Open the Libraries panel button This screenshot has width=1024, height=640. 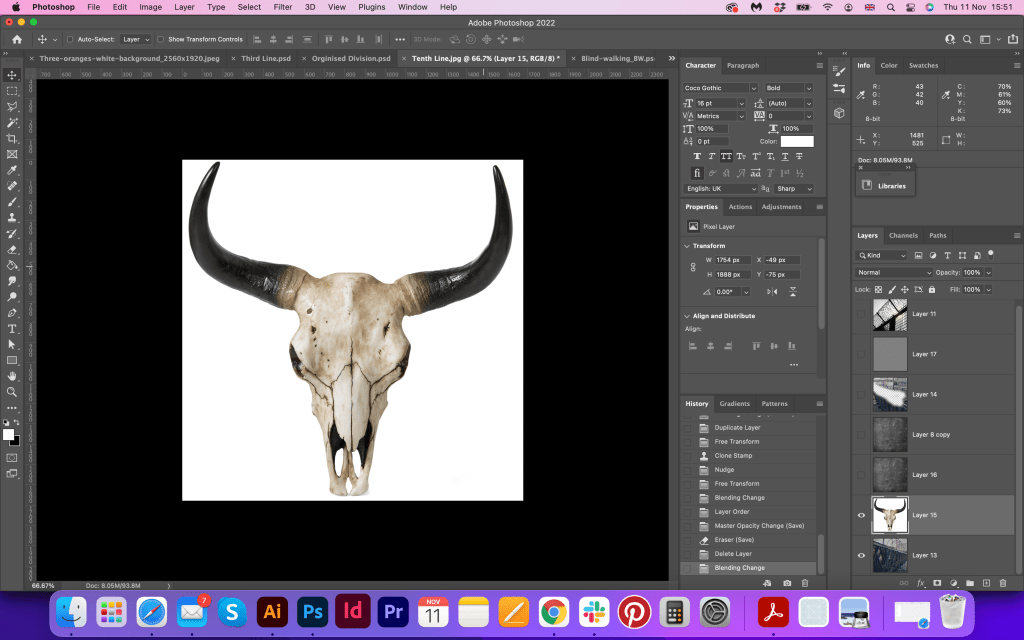[885, 185]
